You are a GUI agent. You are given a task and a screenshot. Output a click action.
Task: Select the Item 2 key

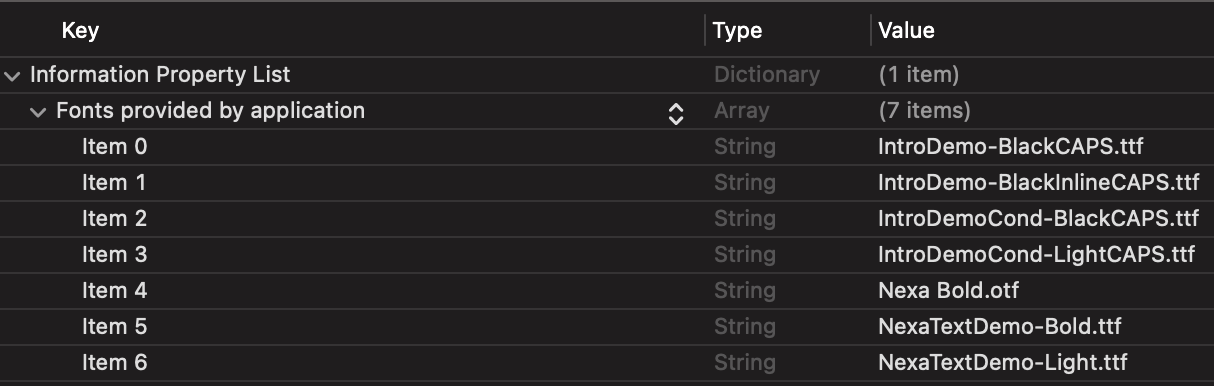[114, 219]
